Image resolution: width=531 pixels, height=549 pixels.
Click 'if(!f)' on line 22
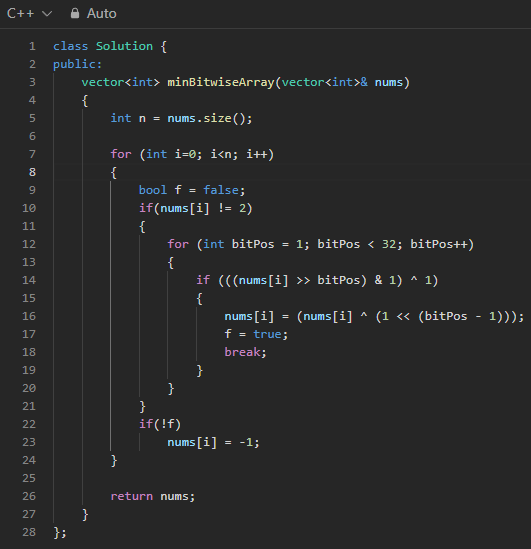coord(160,424)
